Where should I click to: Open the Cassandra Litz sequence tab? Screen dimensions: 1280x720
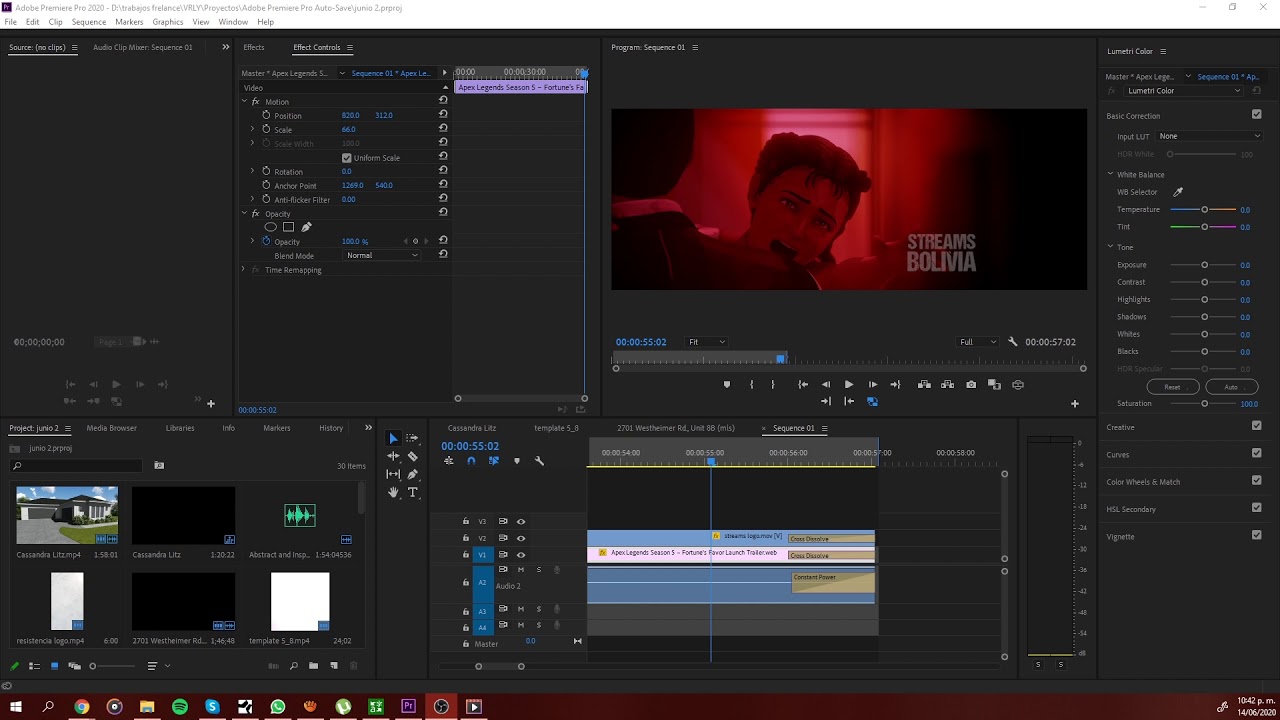click(x=472, y=428)
